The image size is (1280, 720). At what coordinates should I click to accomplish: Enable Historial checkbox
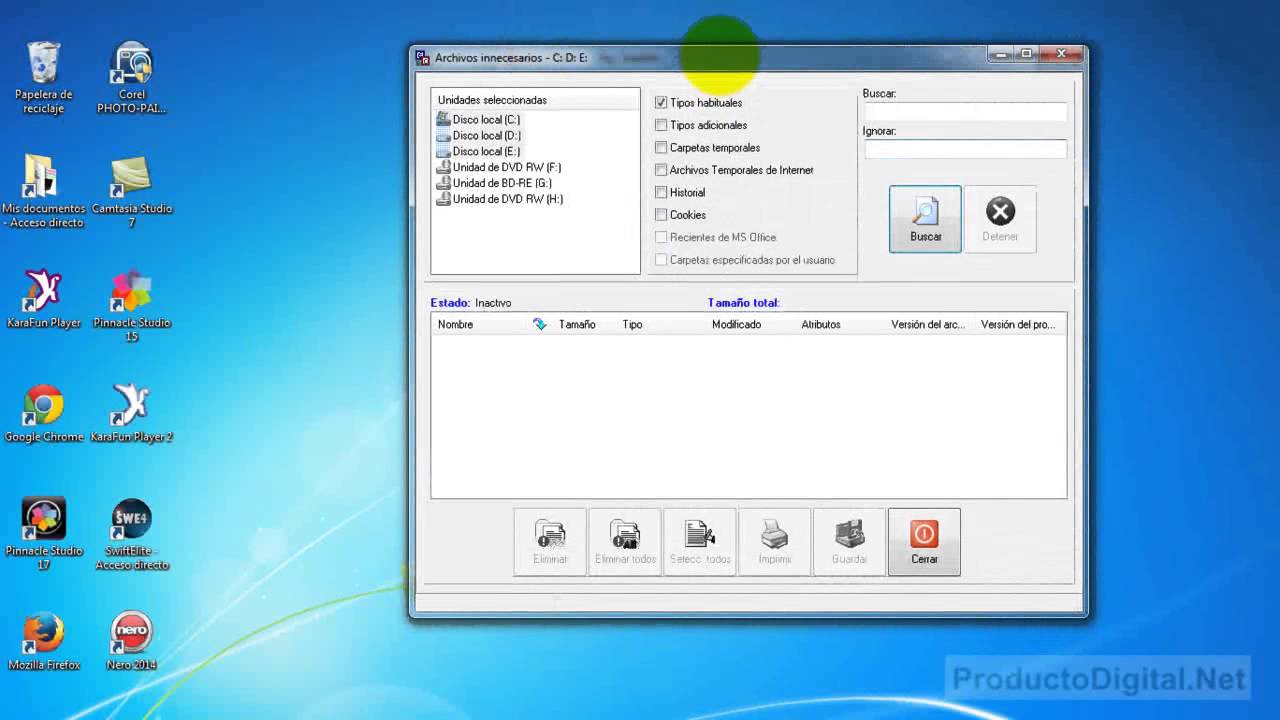point(661,192)
